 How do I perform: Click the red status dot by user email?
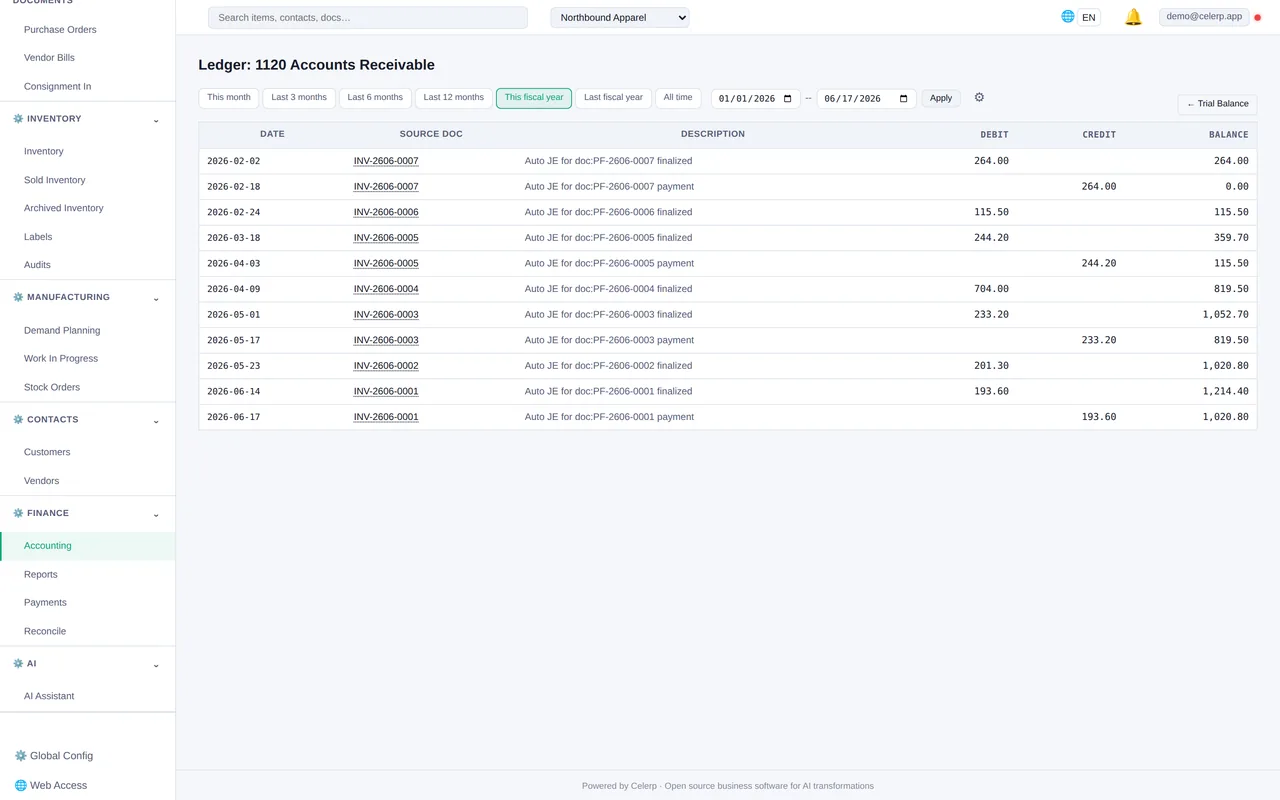click(1258, 18)
